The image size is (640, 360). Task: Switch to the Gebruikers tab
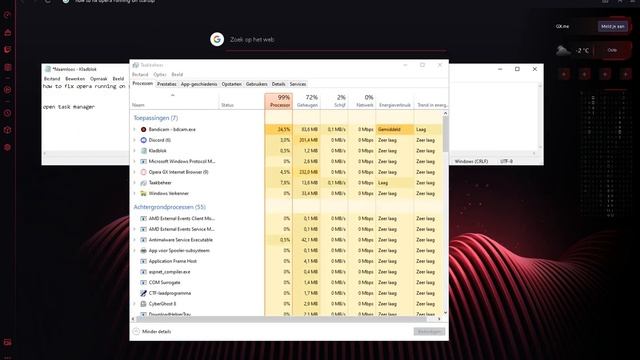tap(256, 84)
